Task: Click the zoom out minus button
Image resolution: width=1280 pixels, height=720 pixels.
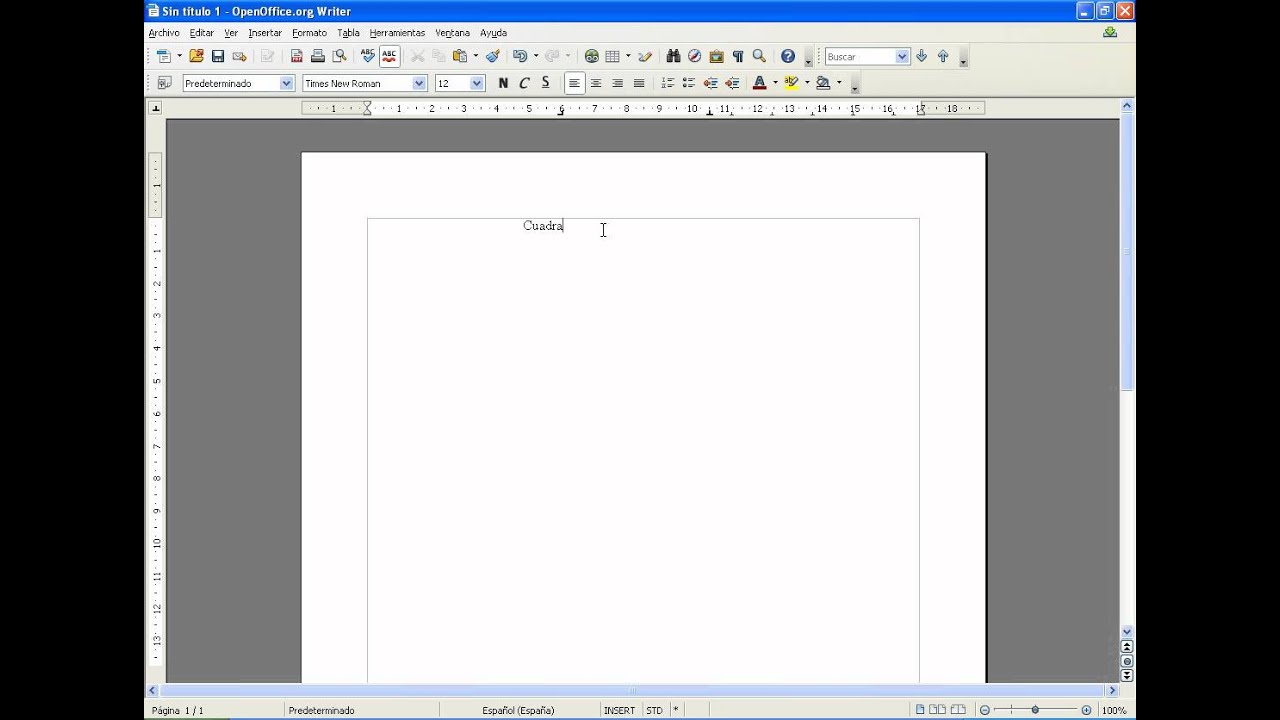Action: pos(984,710)
